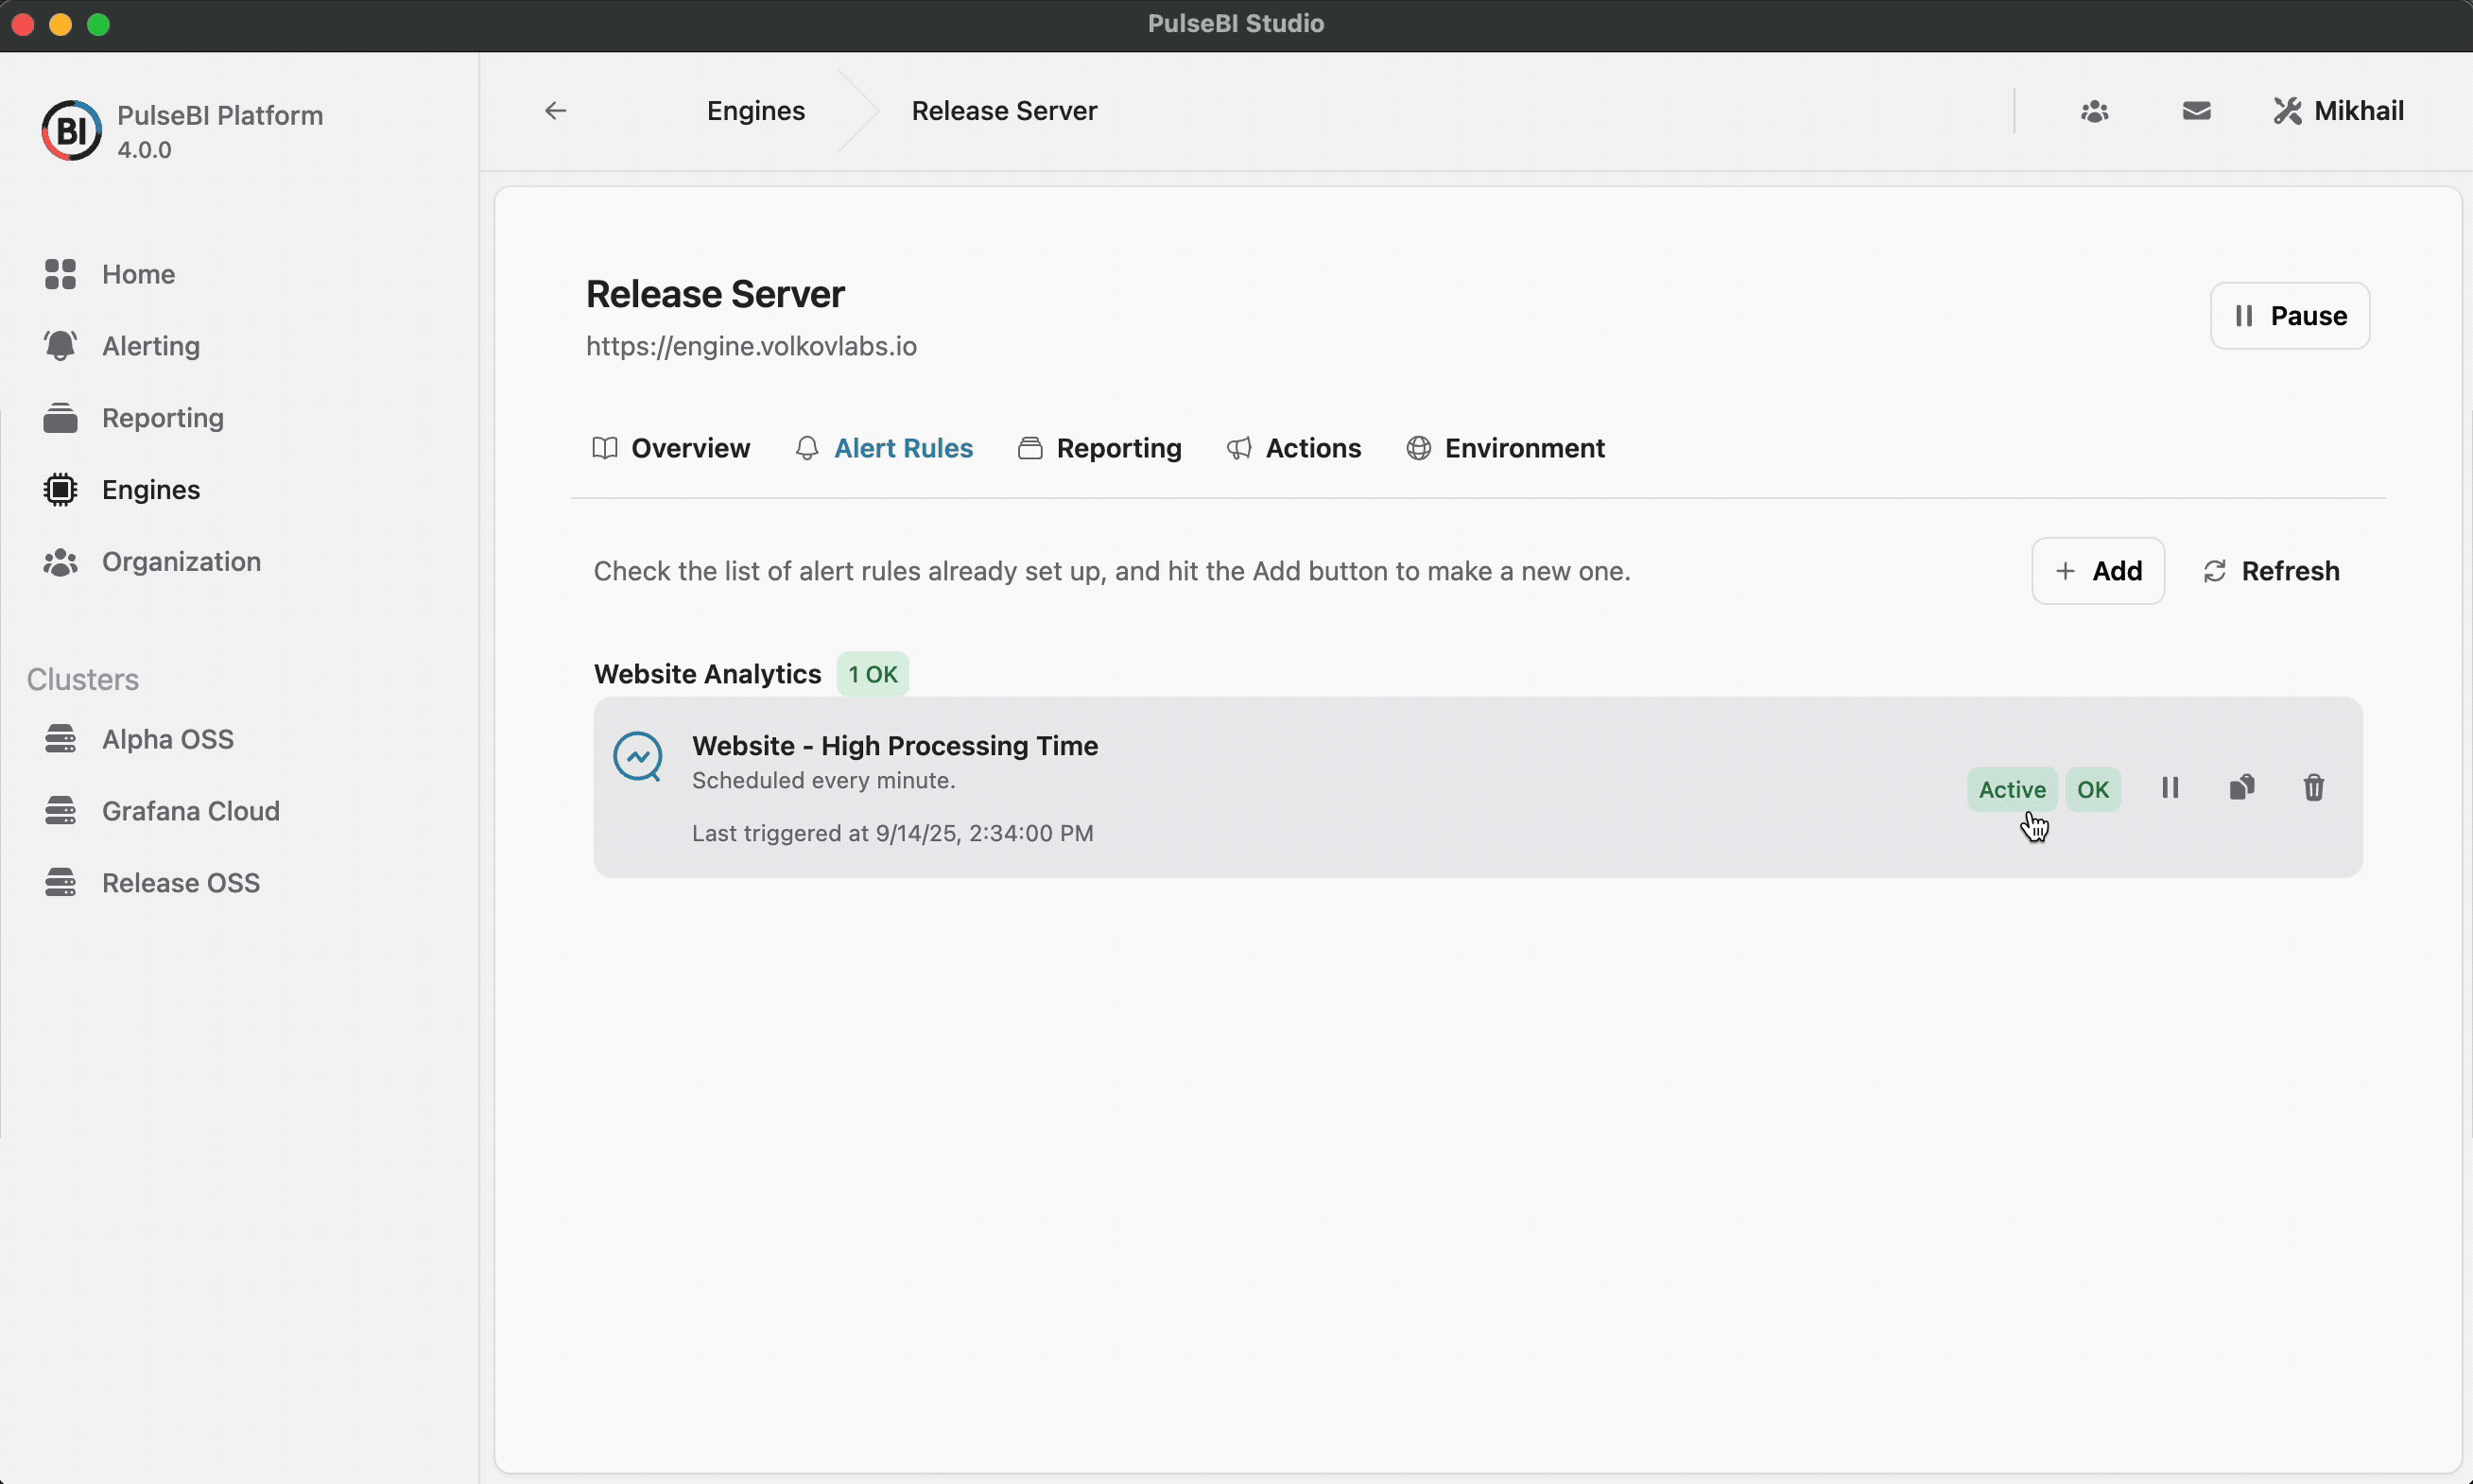Navigate to Engines breadcrumb
2473x1484 pixels.
click(756, 111)
